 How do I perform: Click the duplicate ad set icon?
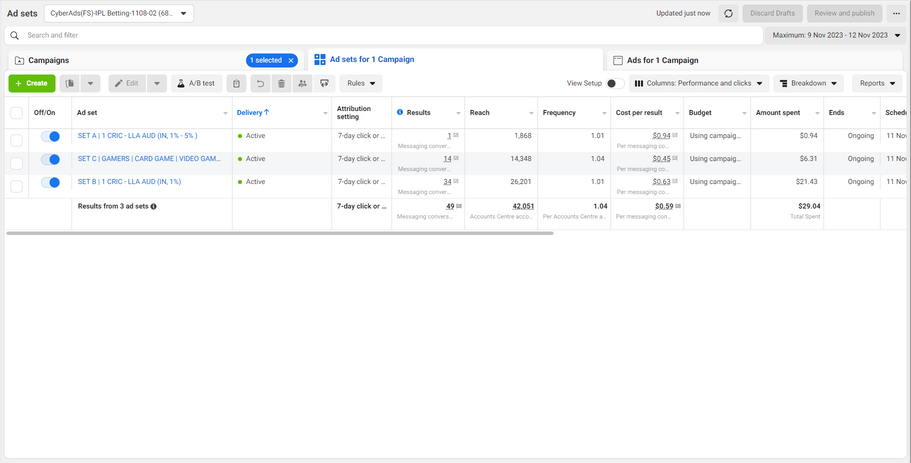pos(70,84)
